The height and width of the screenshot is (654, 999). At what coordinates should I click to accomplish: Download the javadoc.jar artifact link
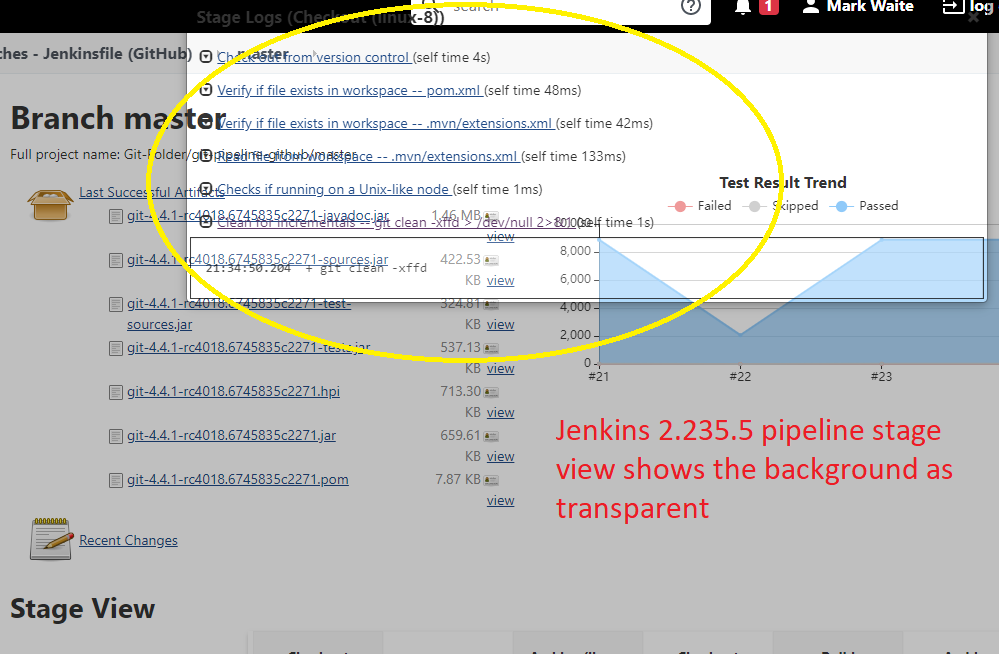pyautogui.click(x=258, y=215)
